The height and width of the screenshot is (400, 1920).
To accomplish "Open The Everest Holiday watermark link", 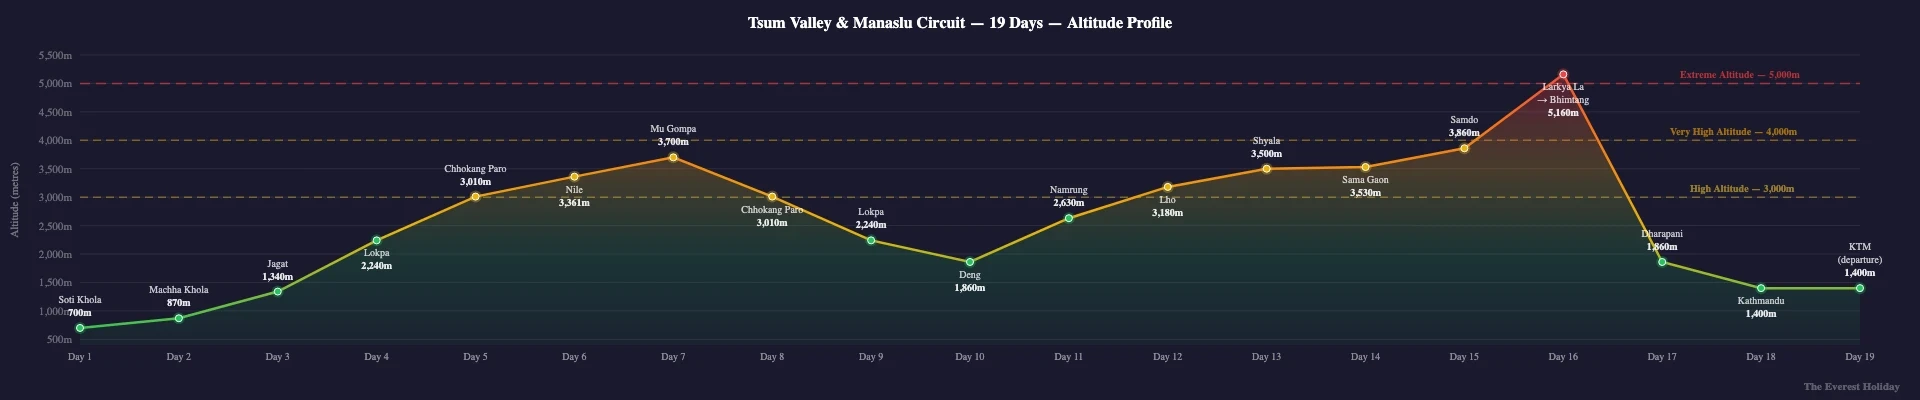I will tap(1851, 386).
